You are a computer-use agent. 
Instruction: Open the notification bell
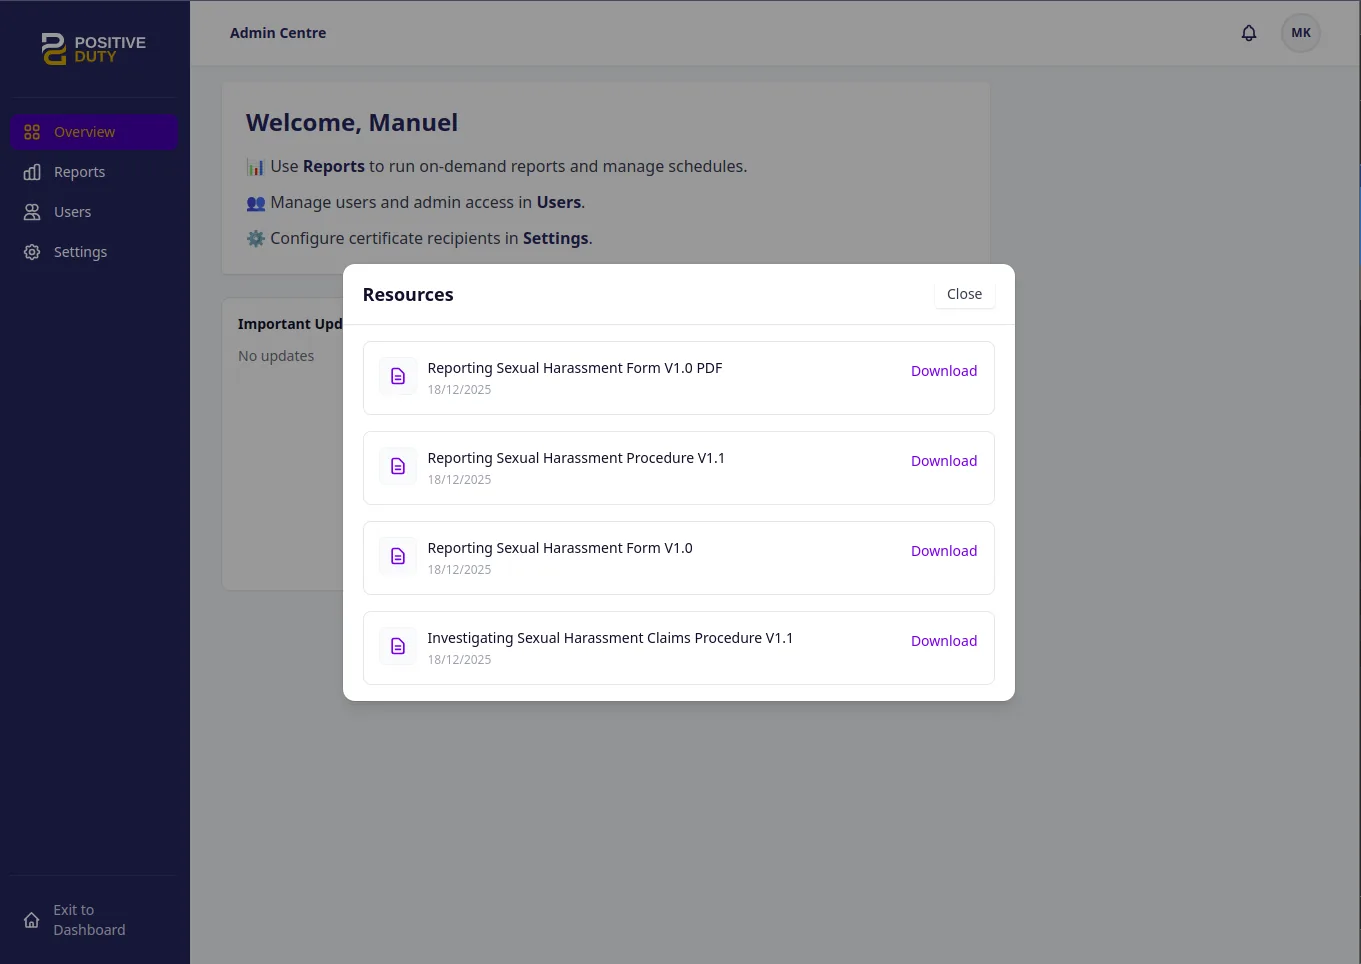pos(1248,32)
